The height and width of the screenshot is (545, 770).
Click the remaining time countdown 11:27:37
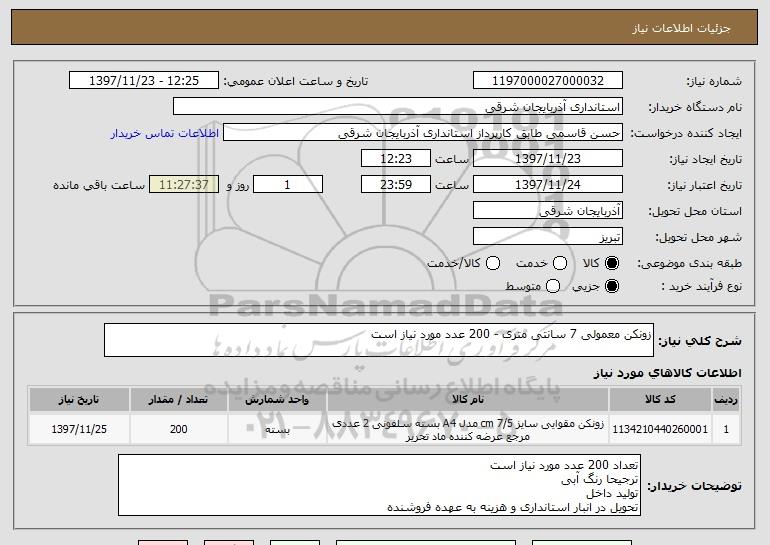184,185
